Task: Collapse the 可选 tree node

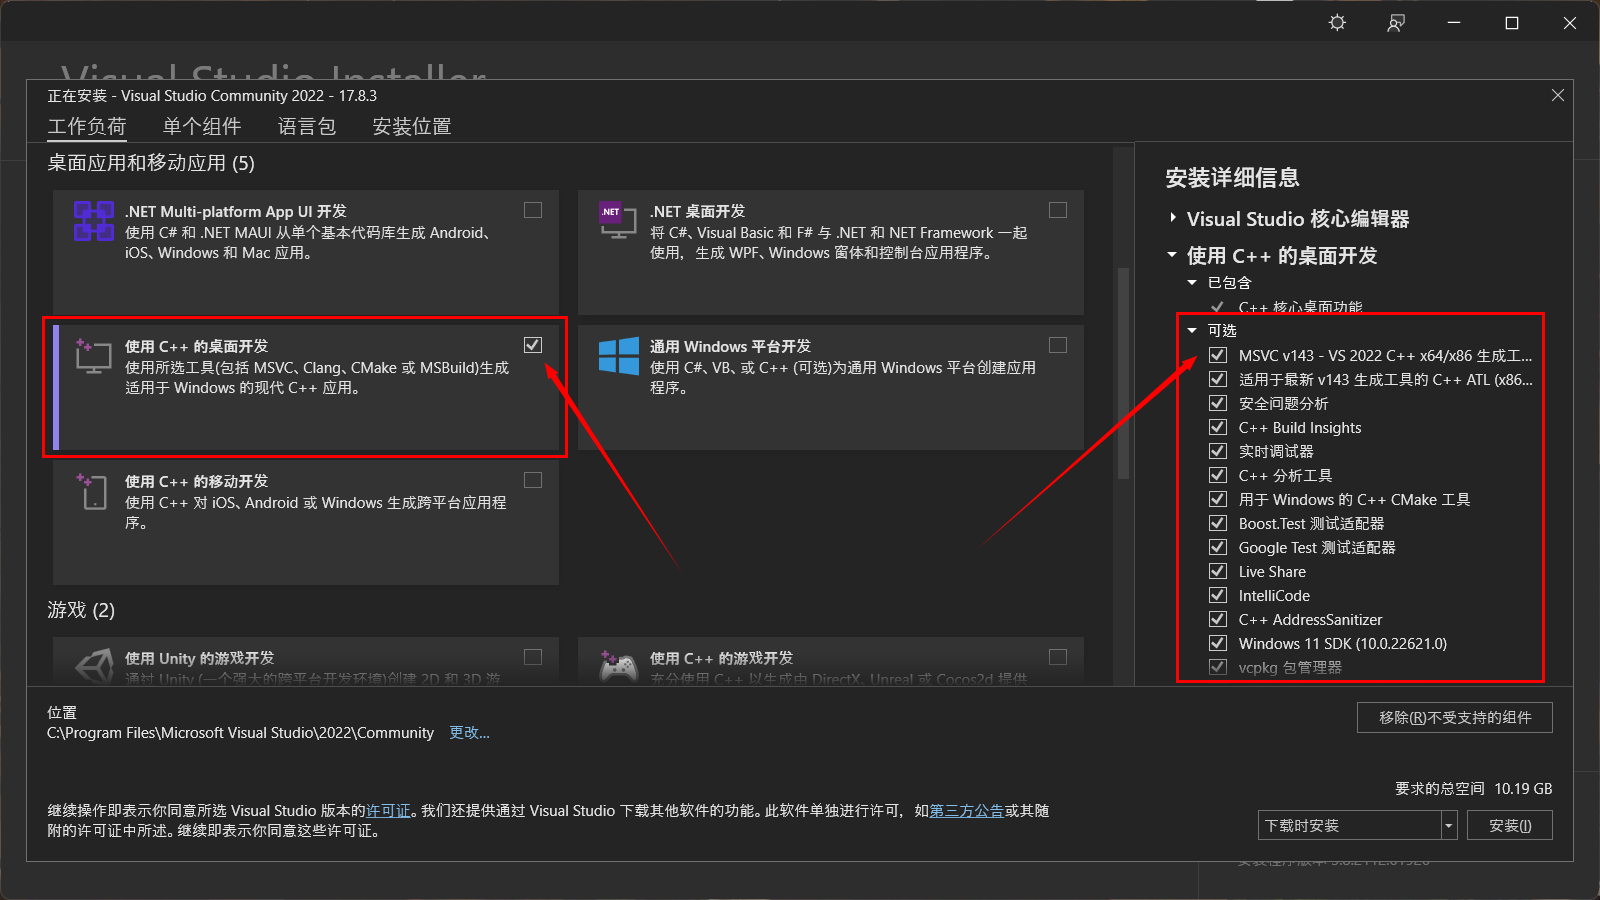Action: pos(1192,331)
